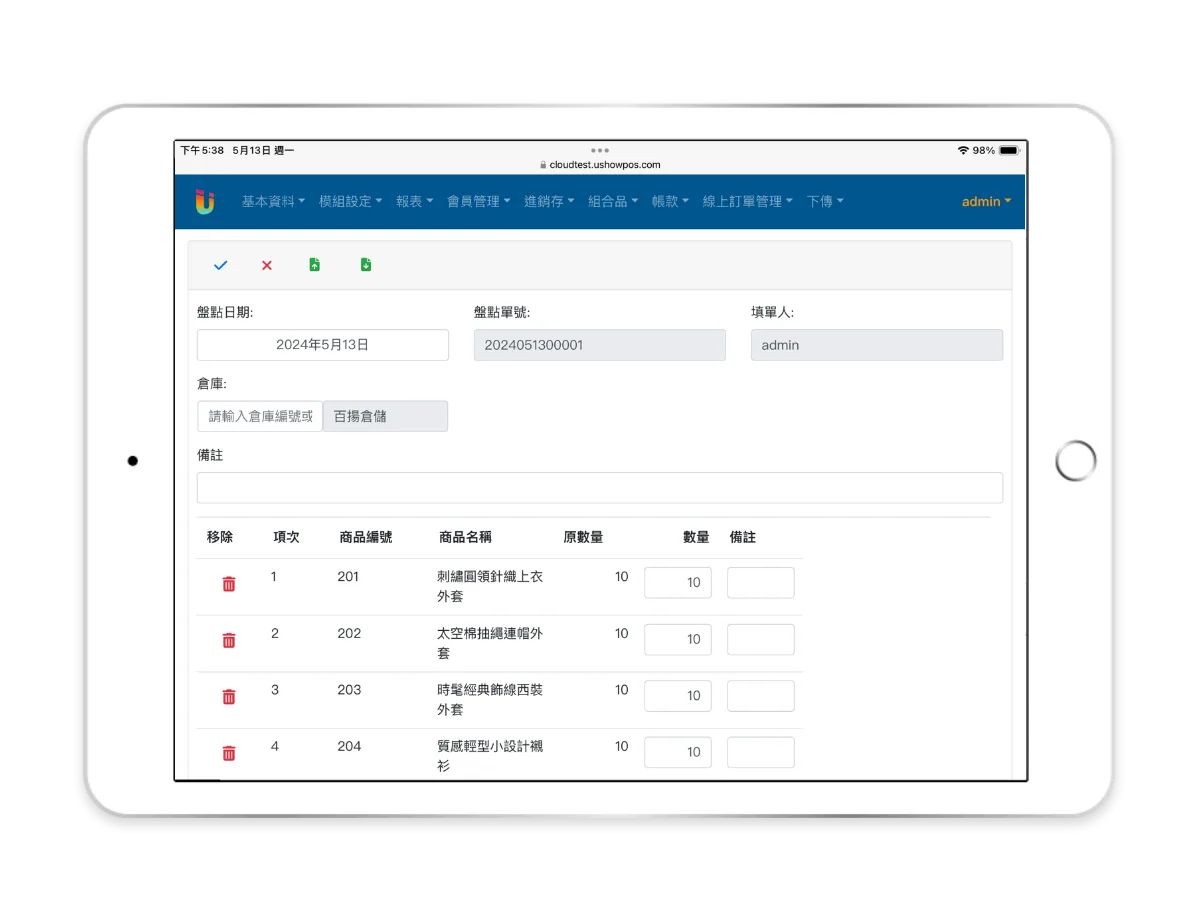Open the 進銷存 menu
1200x920 pixels.
pos(549,201)
